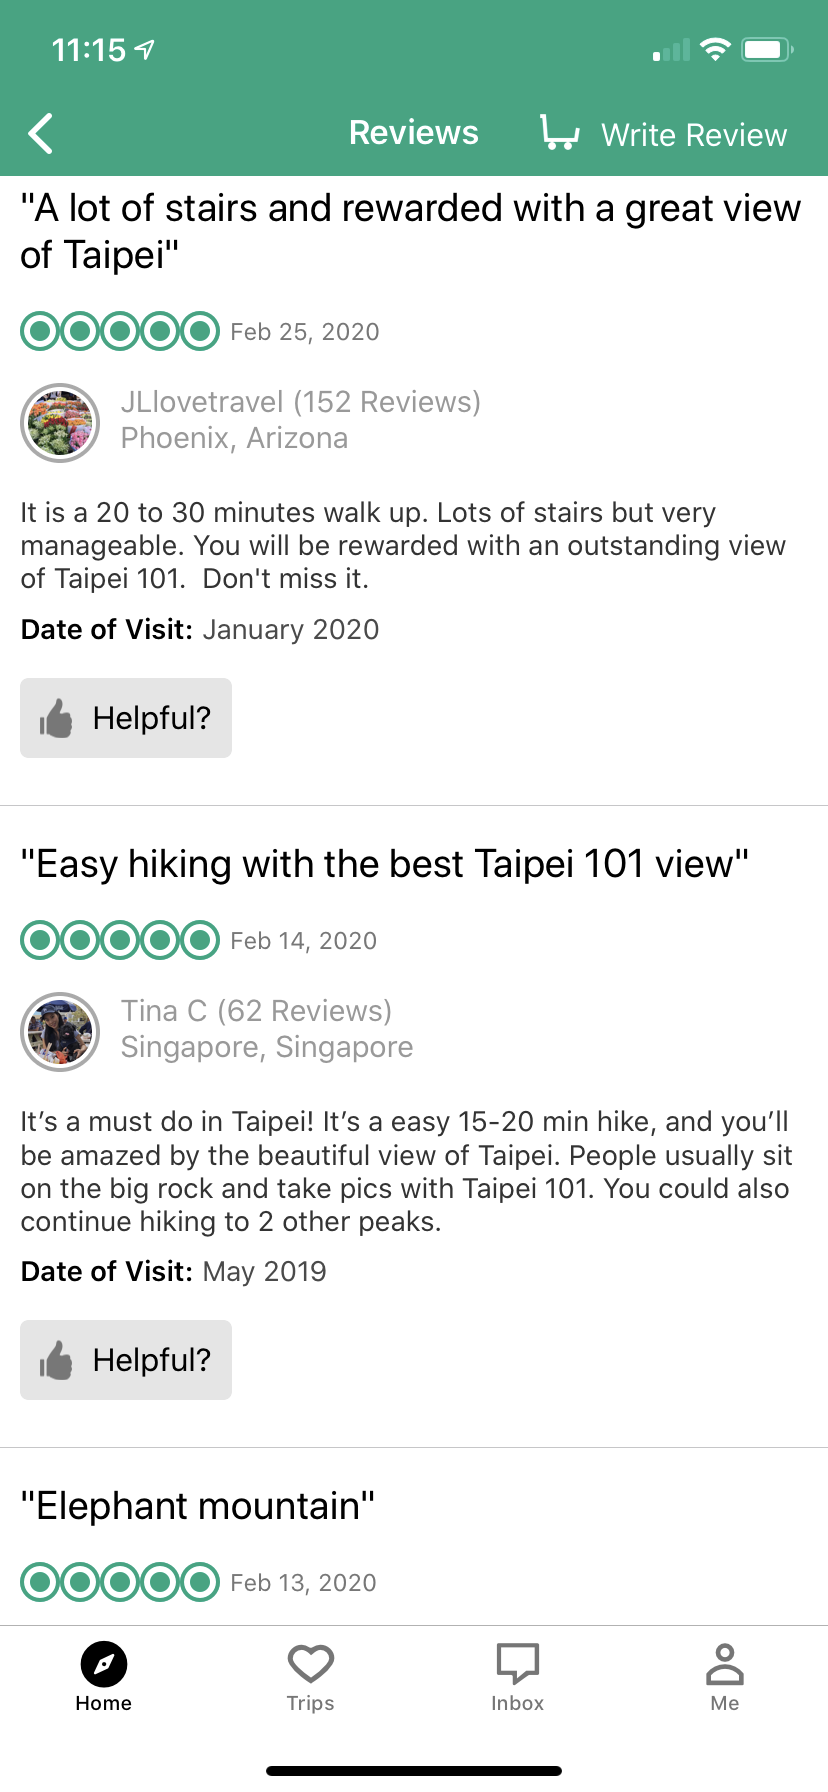This screenshot has width=828, height=1792.
Task: Open JLlovetravel profile avatar
Action: tap(60, 423)
